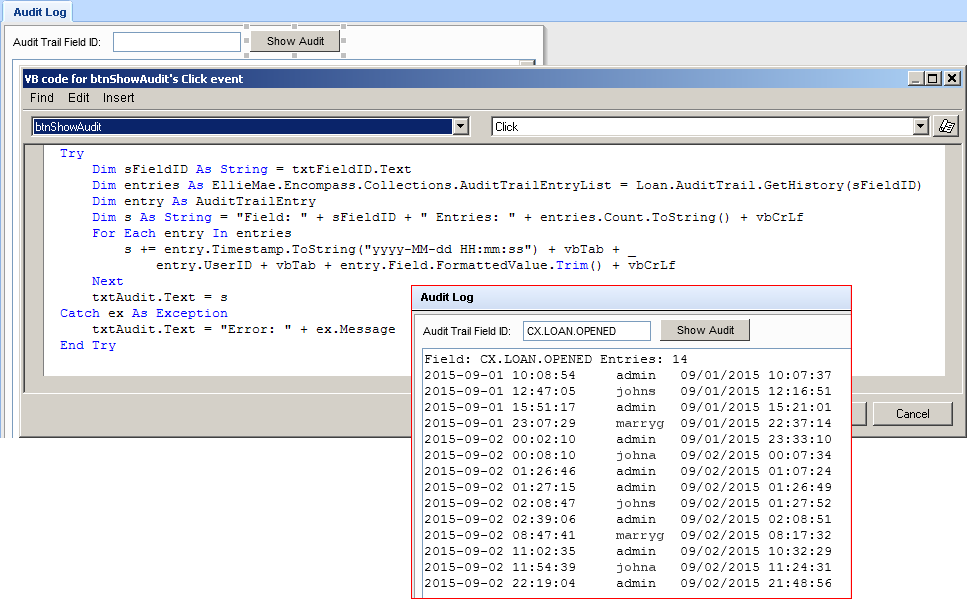
Task: Click the CX.LOAN.OPENED field ID input
Action: (586, 331)
